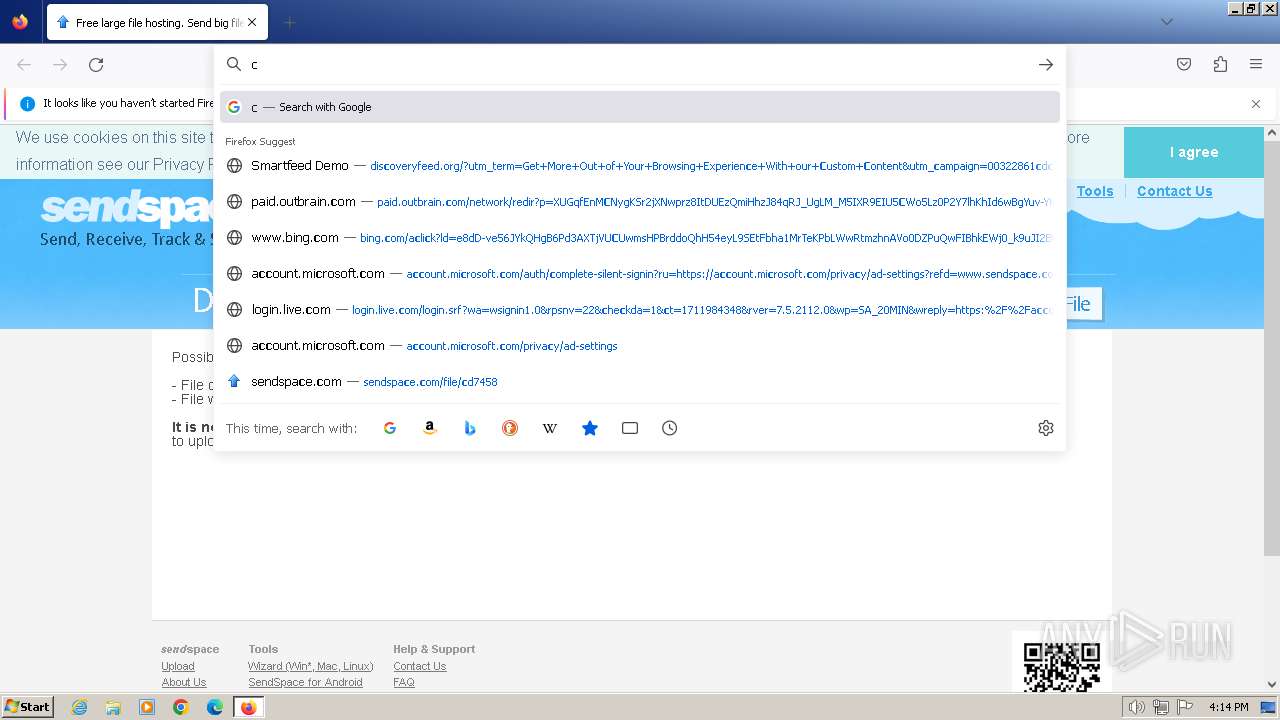This screenshot has width=1280, height=720.
Task: Open the Extensions puzzle icon
Action: pyautogui.click(x=1220, y=64)
